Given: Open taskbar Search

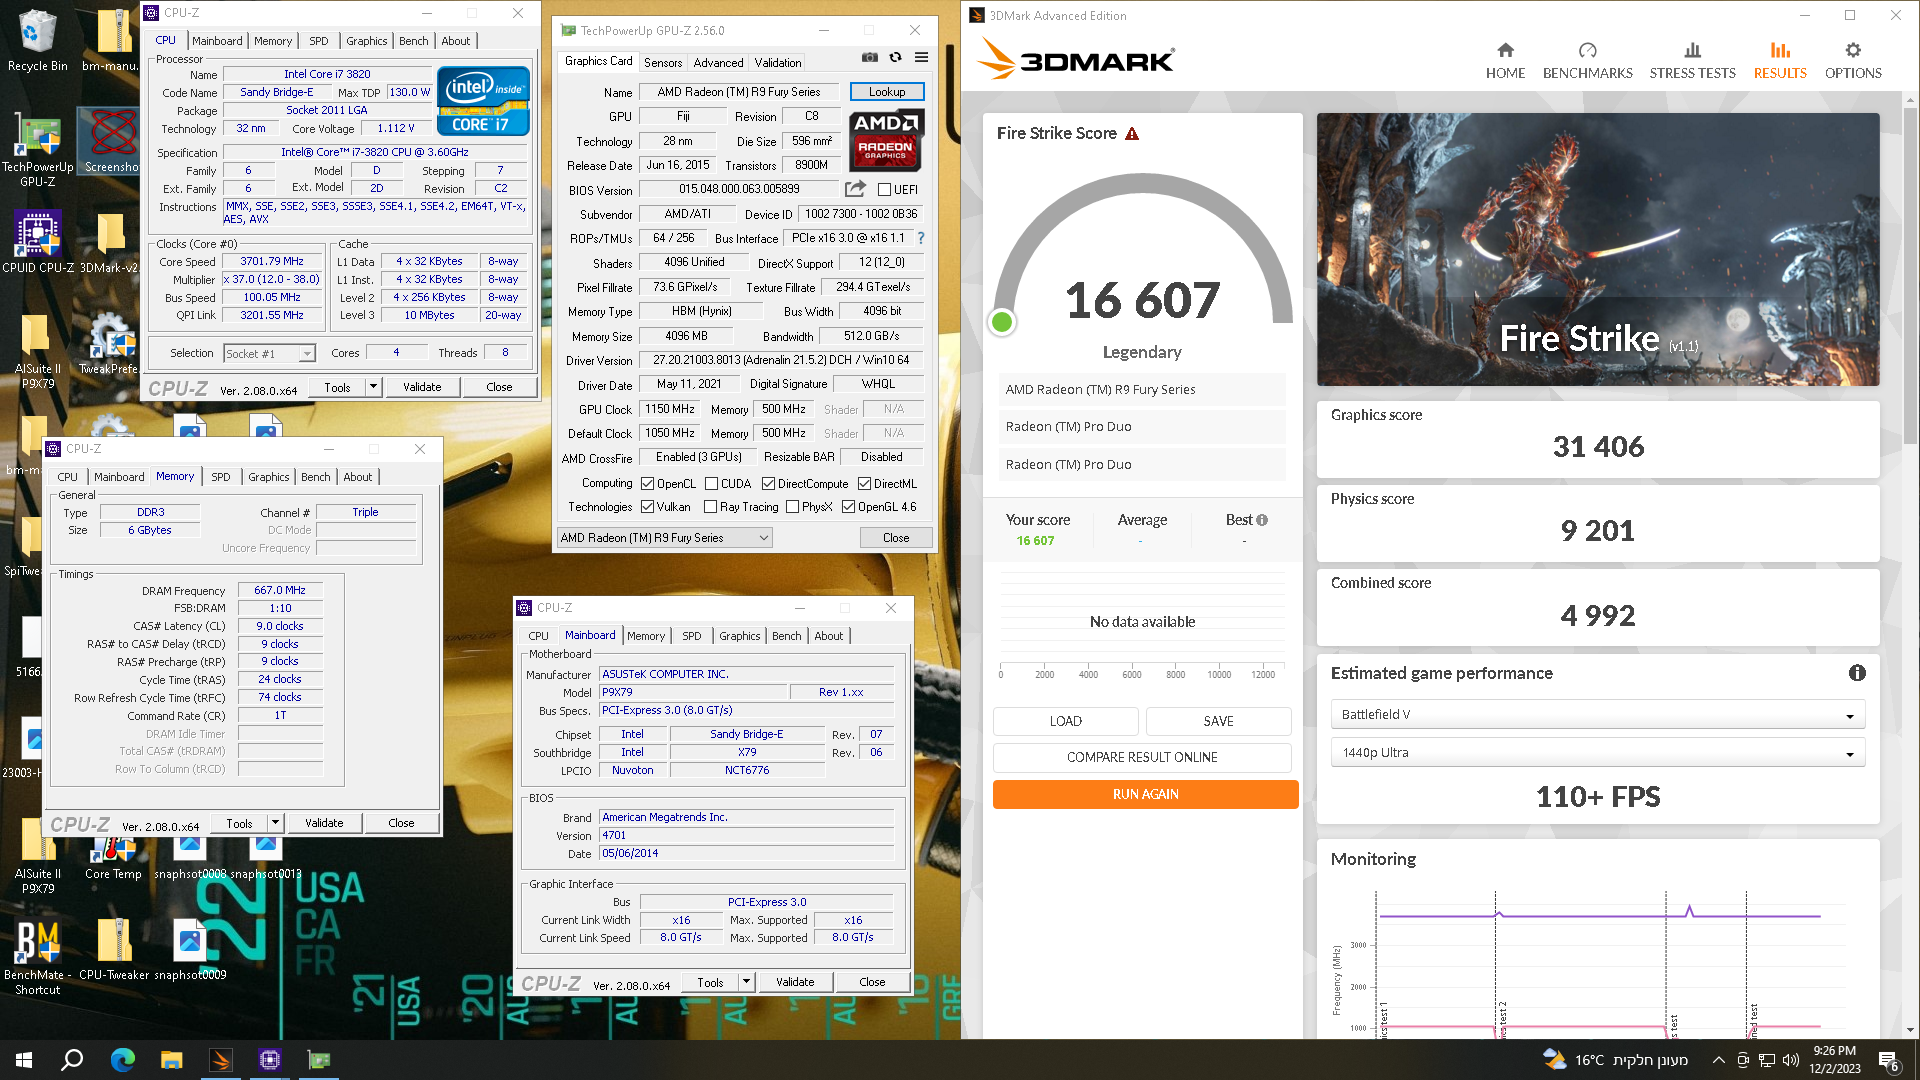Looking at the screenshot, I should (x=72, y=1060).
